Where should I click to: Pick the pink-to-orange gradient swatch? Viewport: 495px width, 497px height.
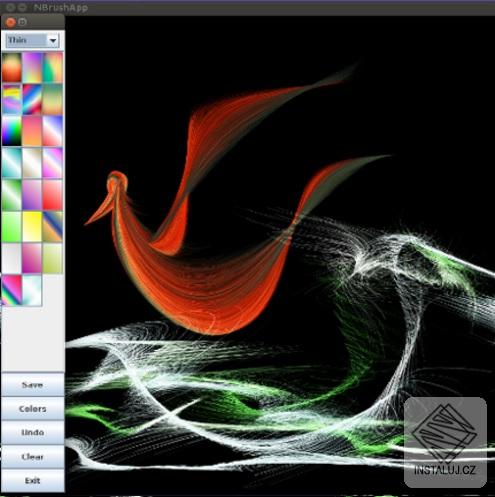tap(32, 131)
